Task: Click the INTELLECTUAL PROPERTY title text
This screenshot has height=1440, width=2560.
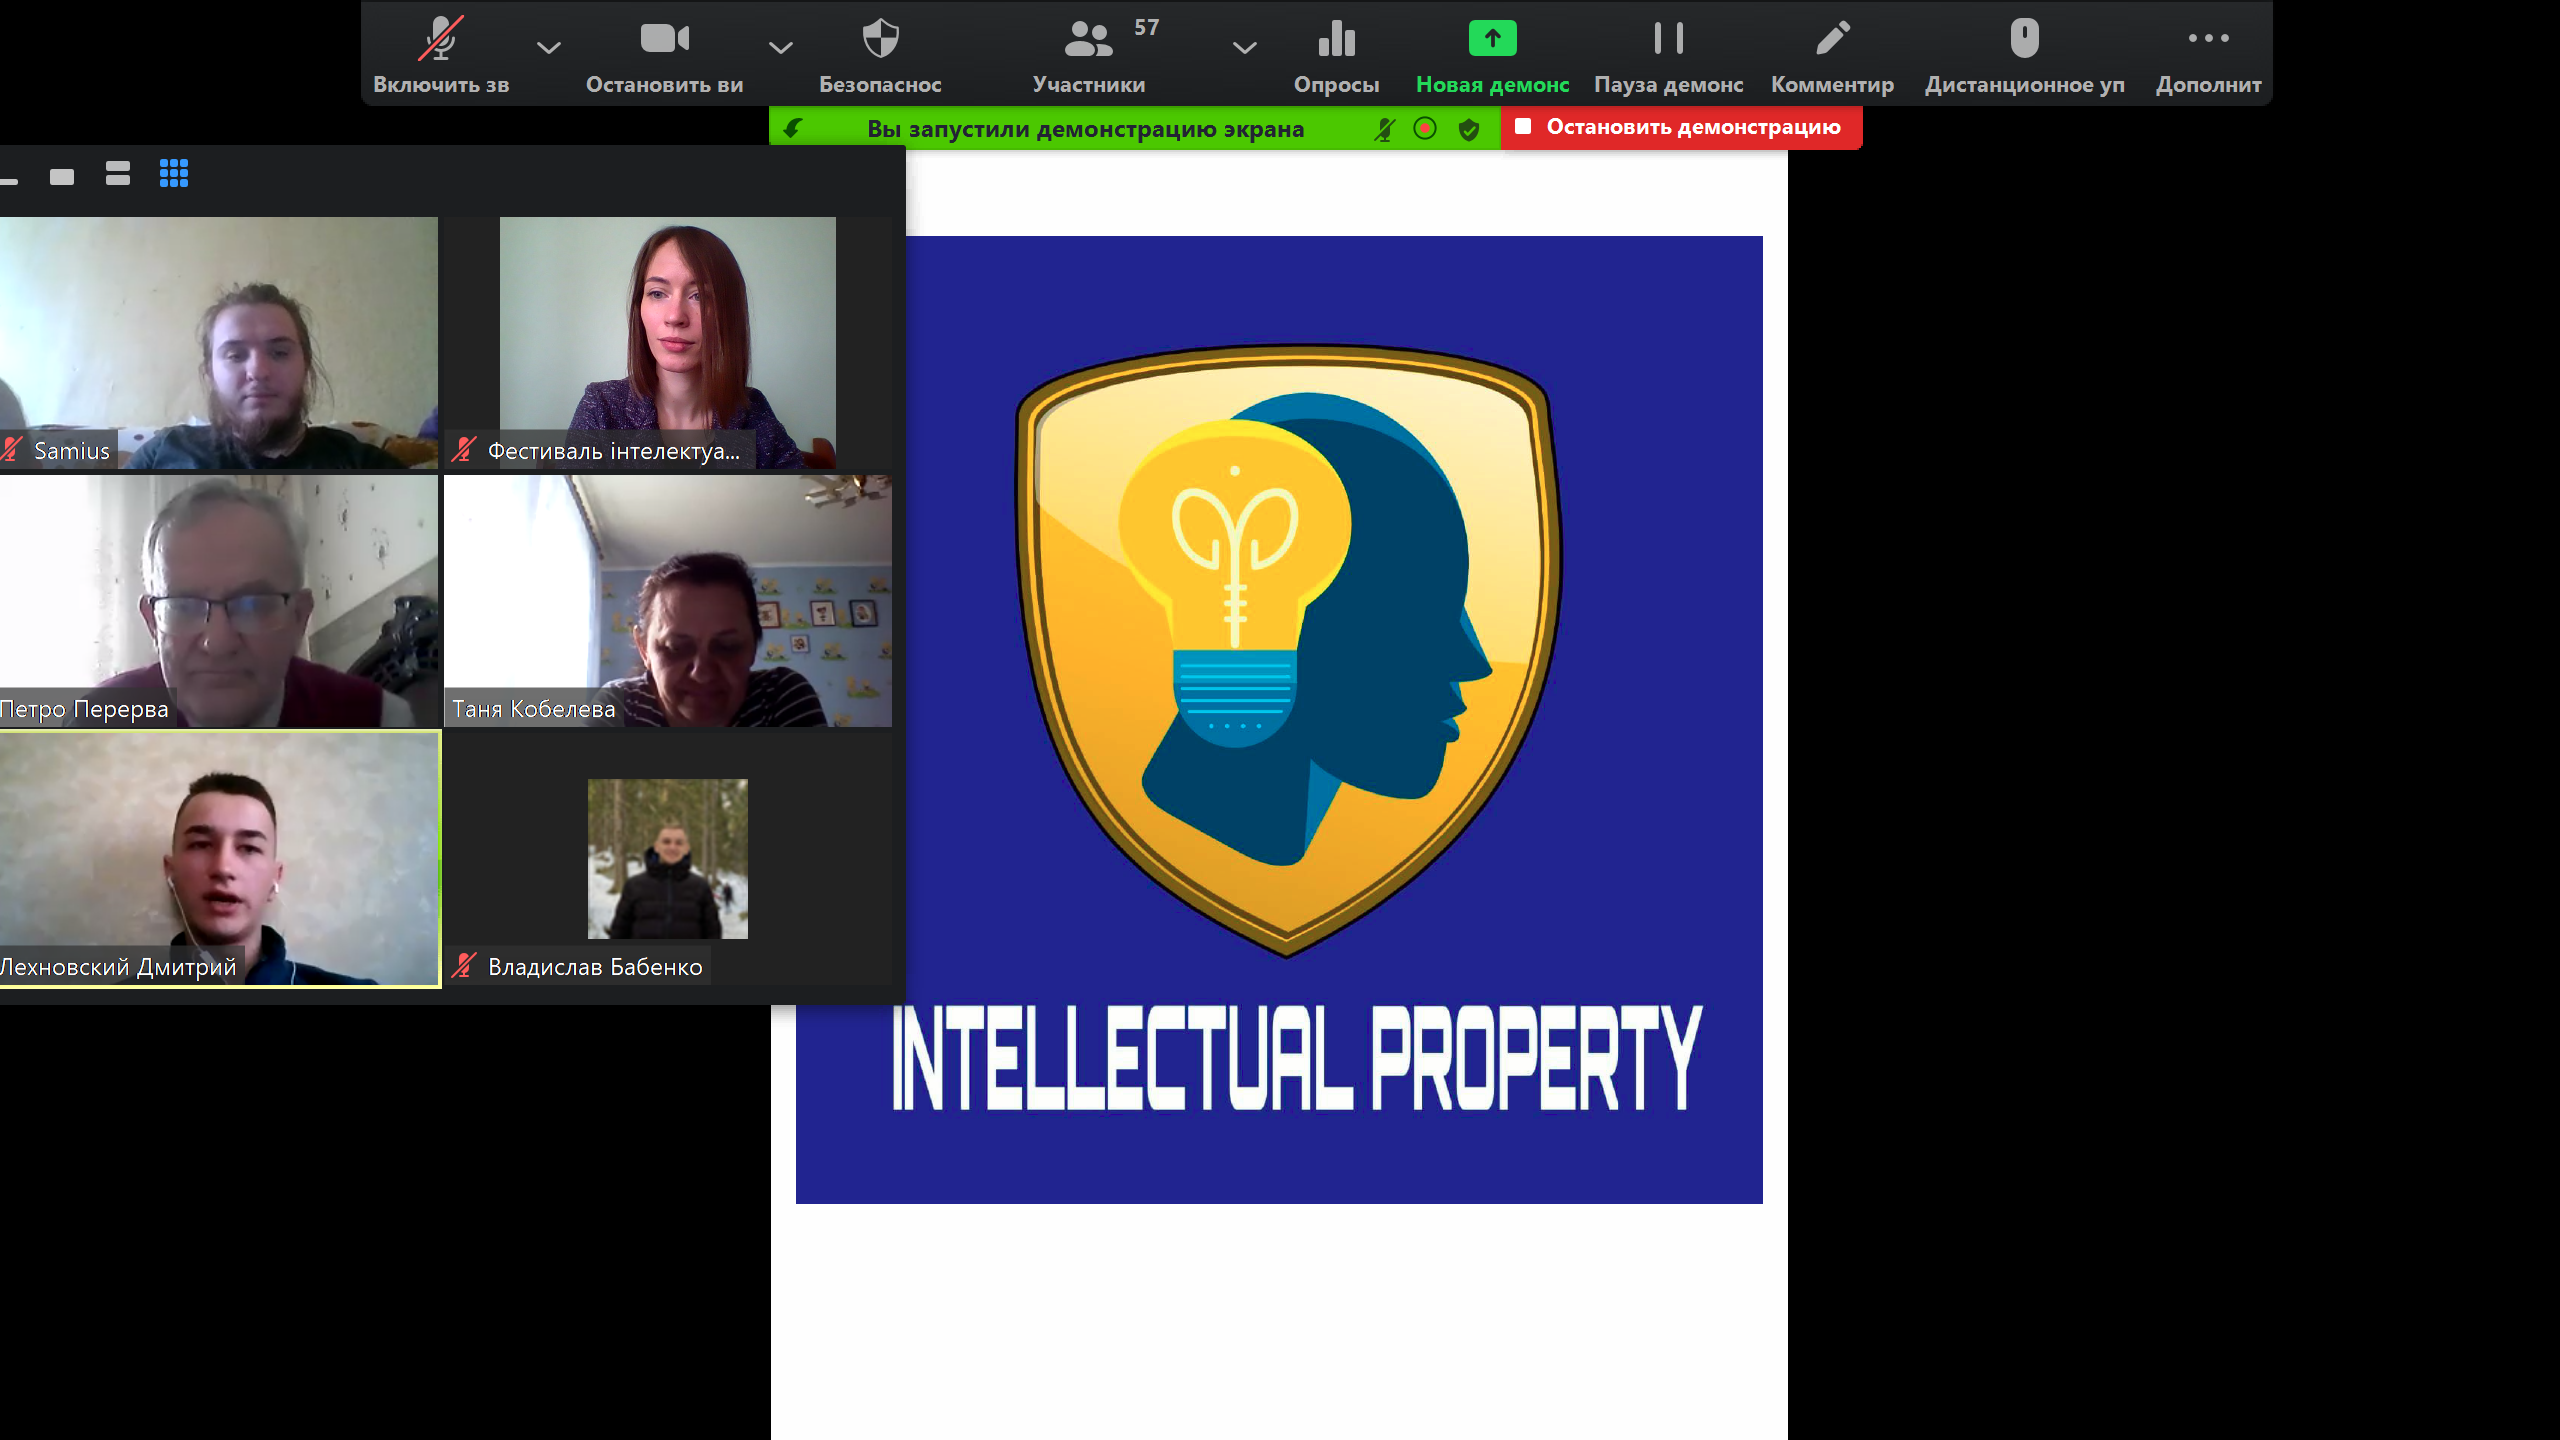Action: (x=1296, y=1058)
